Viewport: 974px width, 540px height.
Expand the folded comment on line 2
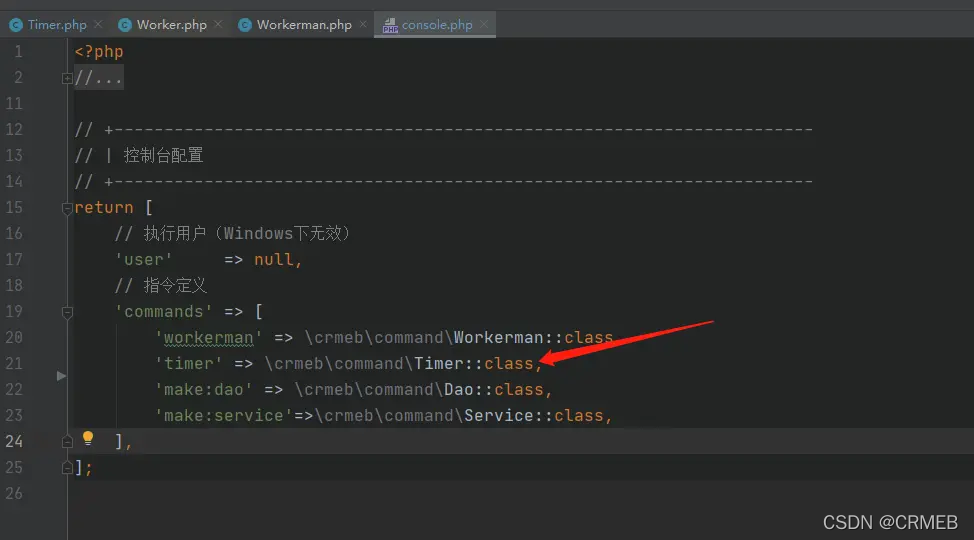tap(67, 78)
